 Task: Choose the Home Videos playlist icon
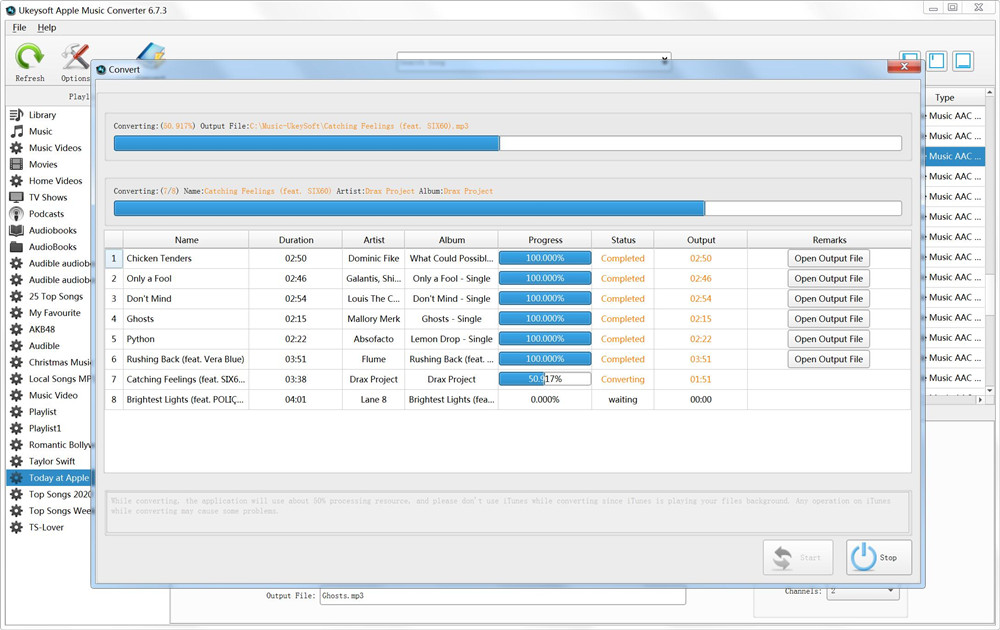tap(17, 181)
